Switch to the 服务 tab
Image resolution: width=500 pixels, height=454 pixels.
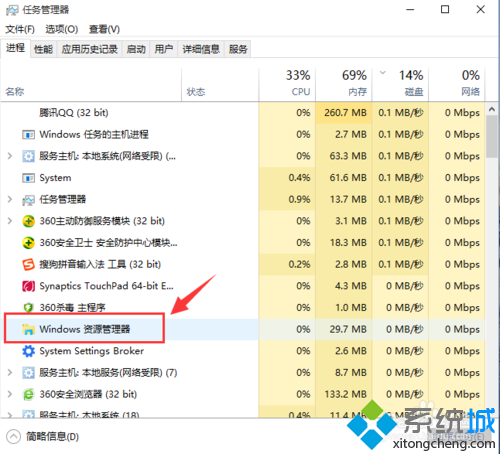238,50
